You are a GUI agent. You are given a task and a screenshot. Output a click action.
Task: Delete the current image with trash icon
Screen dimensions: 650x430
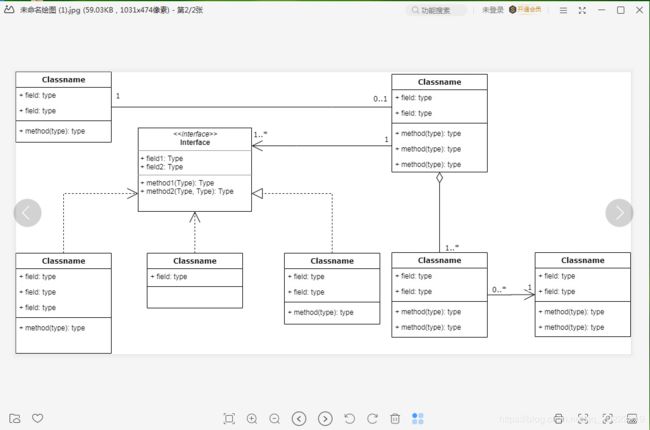395,419
